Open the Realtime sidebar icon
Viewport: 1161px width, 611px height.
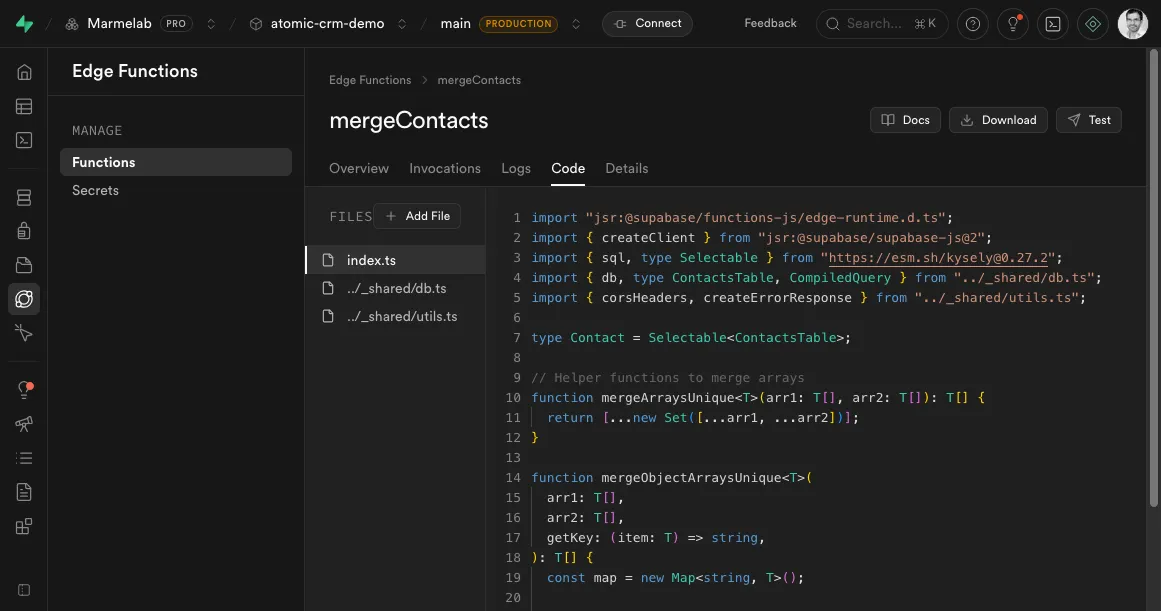(24, 333)
